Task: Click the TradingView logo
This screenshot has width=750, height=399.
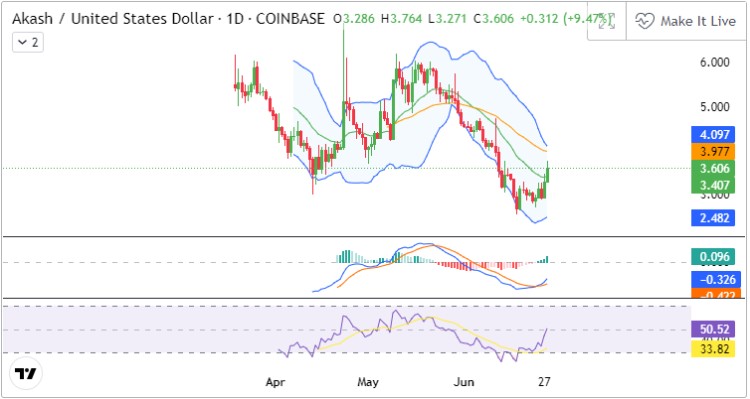Action: [x=26, y=373]
